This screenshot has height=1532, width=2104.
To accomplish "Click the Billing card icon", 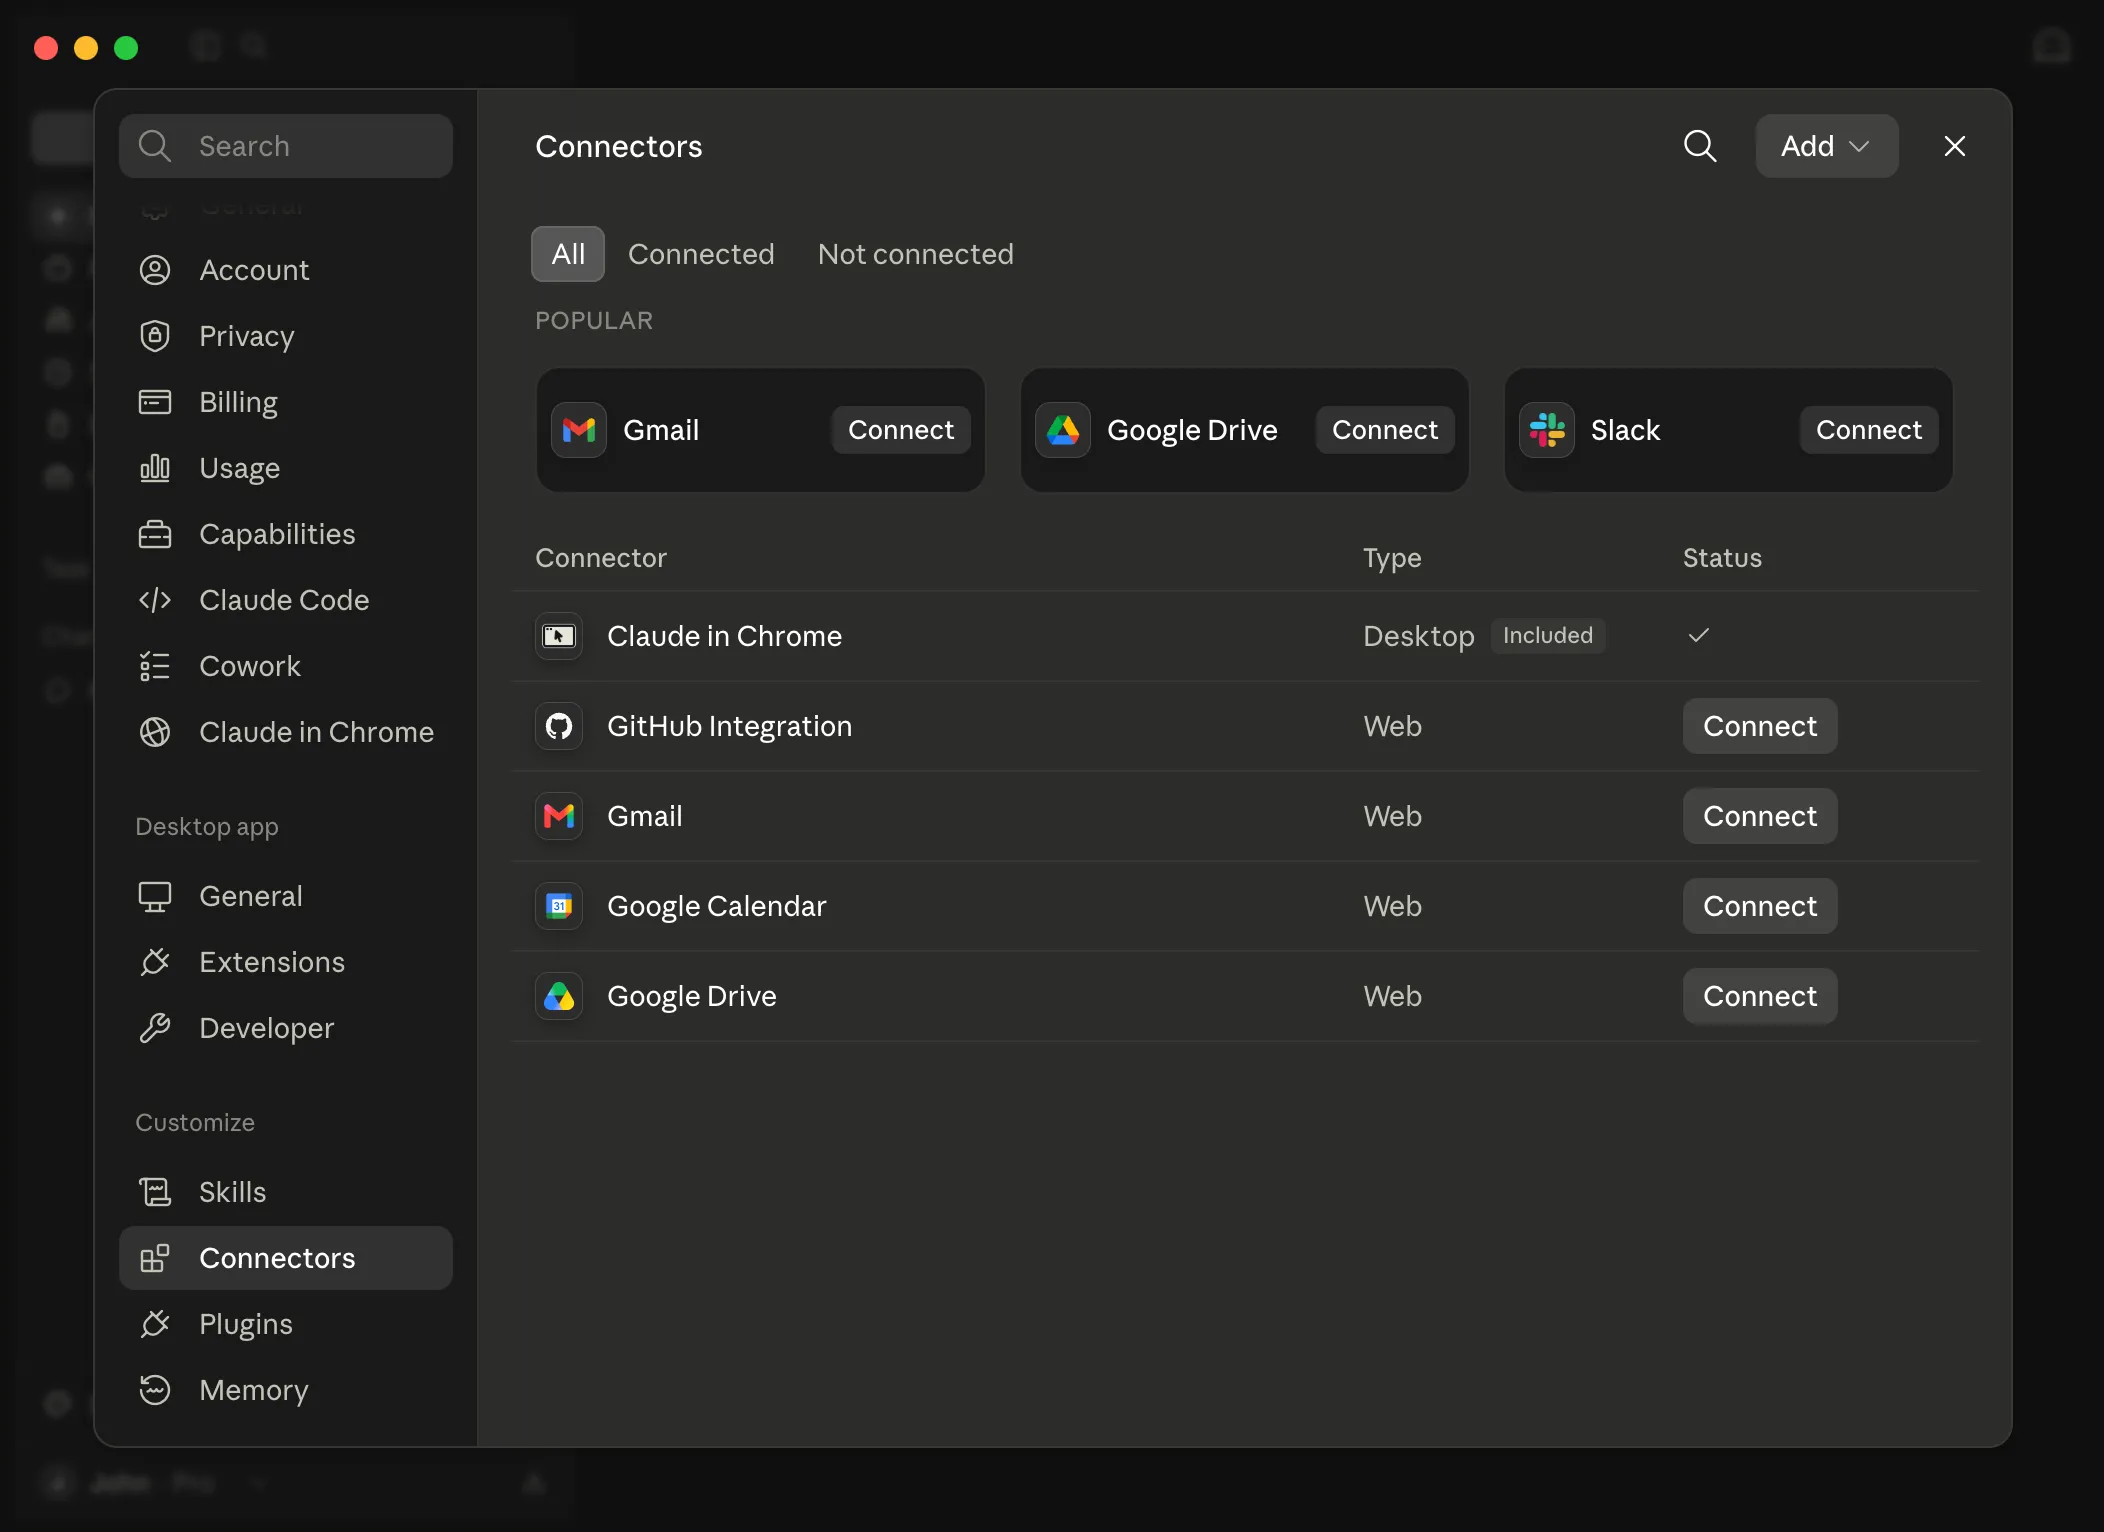I will [x=155, y=402].
